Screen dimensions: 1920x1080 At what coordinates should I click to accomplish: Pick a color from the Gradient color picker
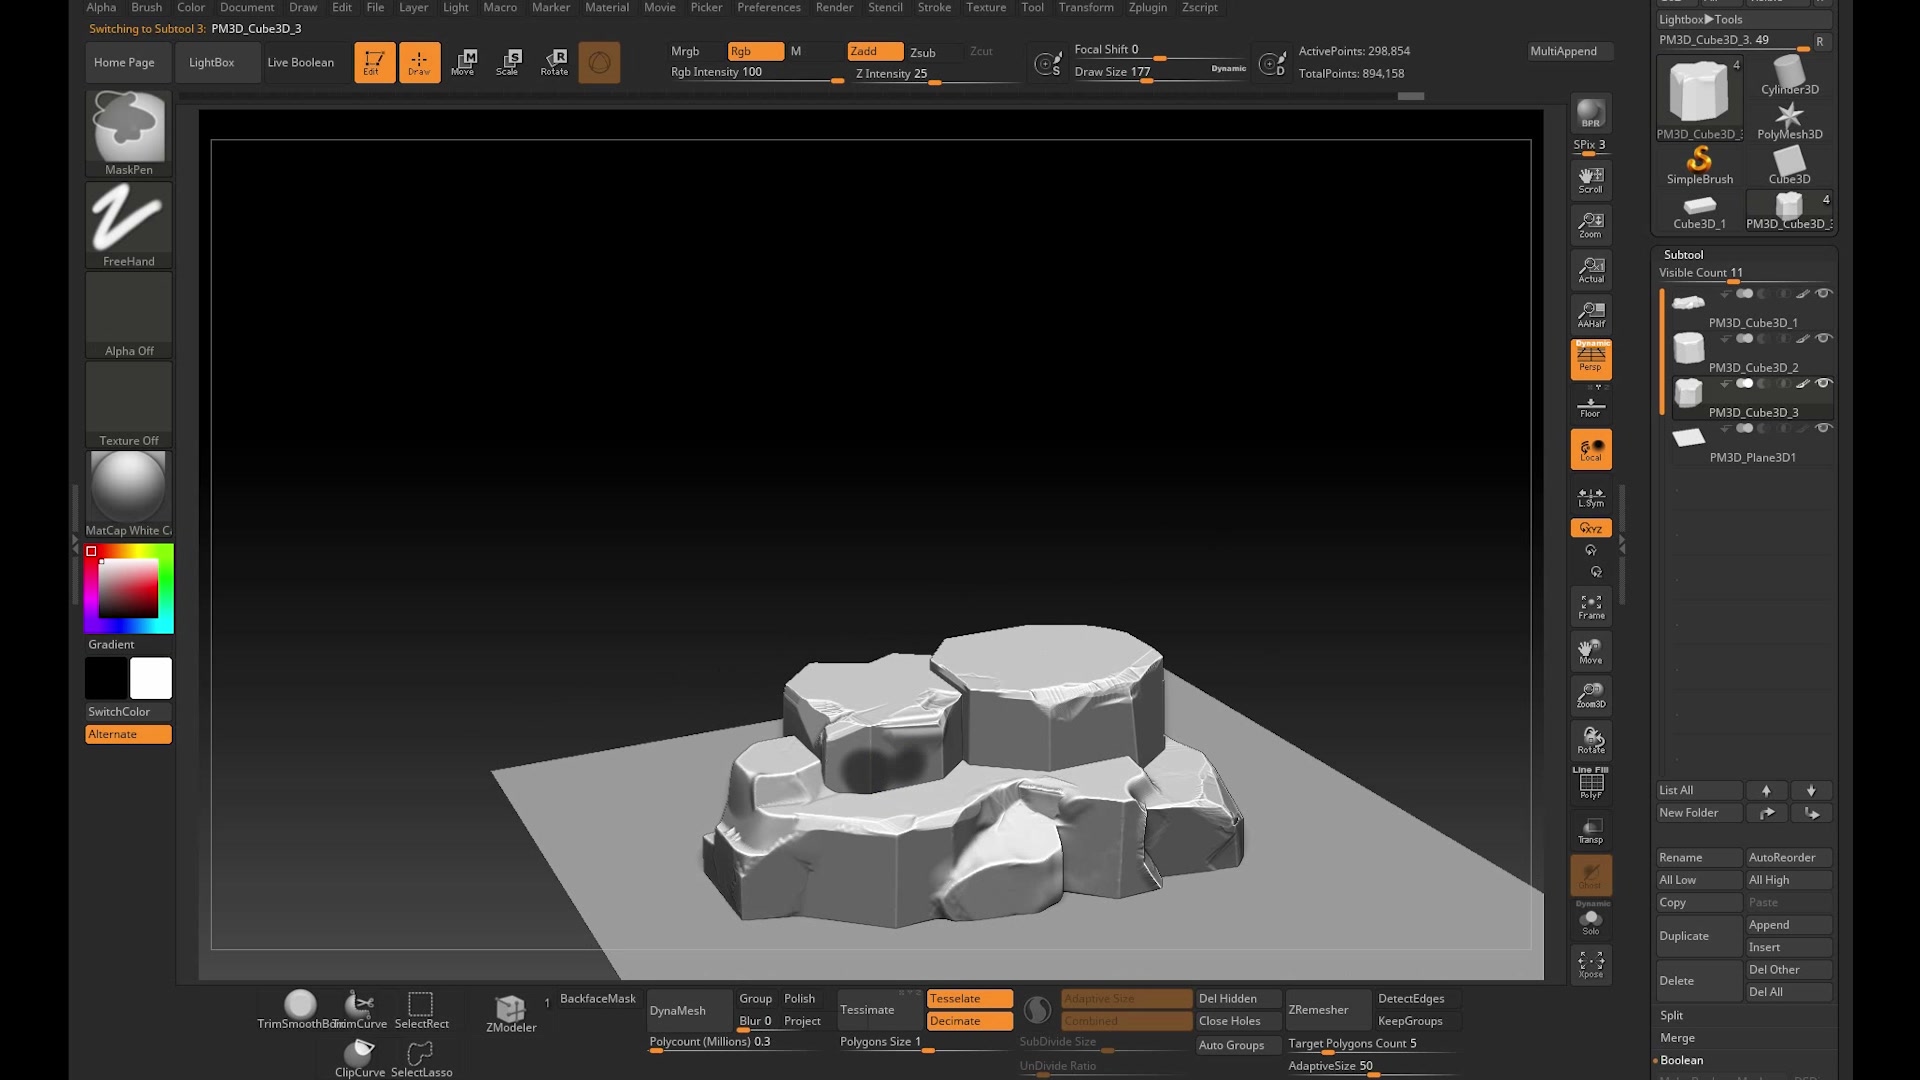[x=128, y=588]
